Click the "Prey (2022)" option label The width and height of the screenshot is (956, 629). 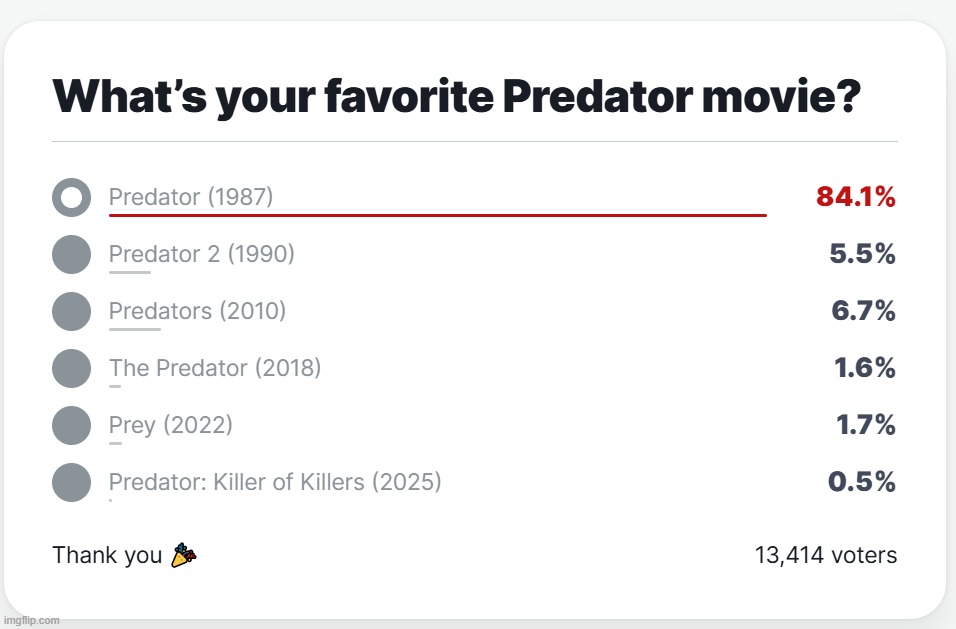pos(171,425)
